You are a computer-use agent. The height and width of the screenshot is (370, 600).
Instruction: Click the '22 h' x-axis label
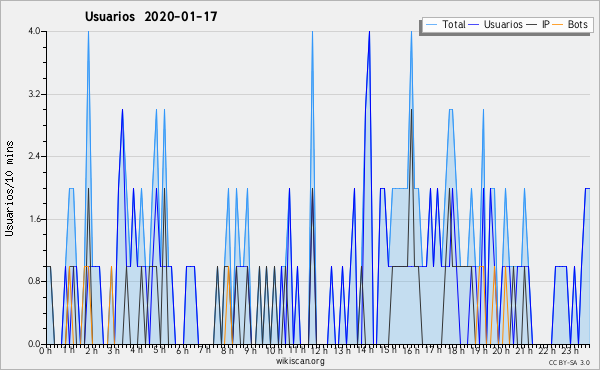[547, 351]
